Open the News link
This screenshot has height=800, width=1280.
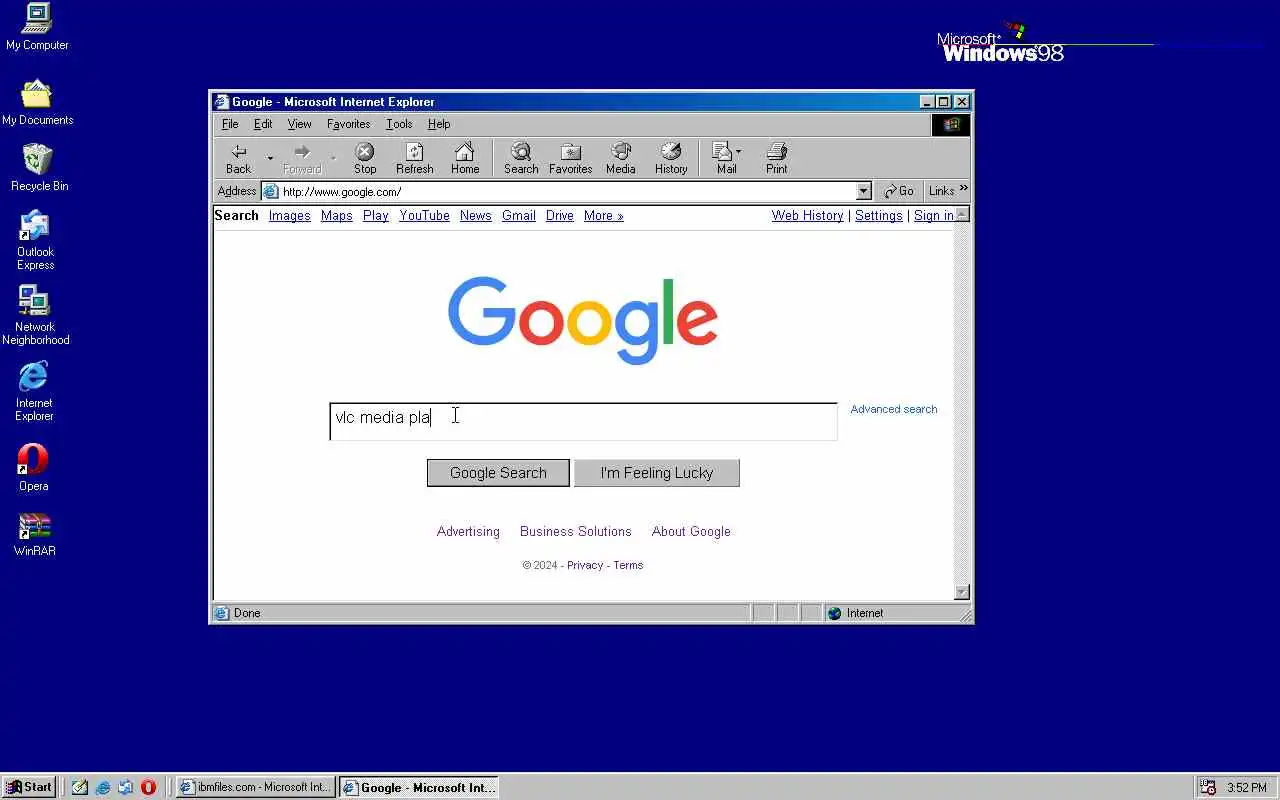pos(475,215)
